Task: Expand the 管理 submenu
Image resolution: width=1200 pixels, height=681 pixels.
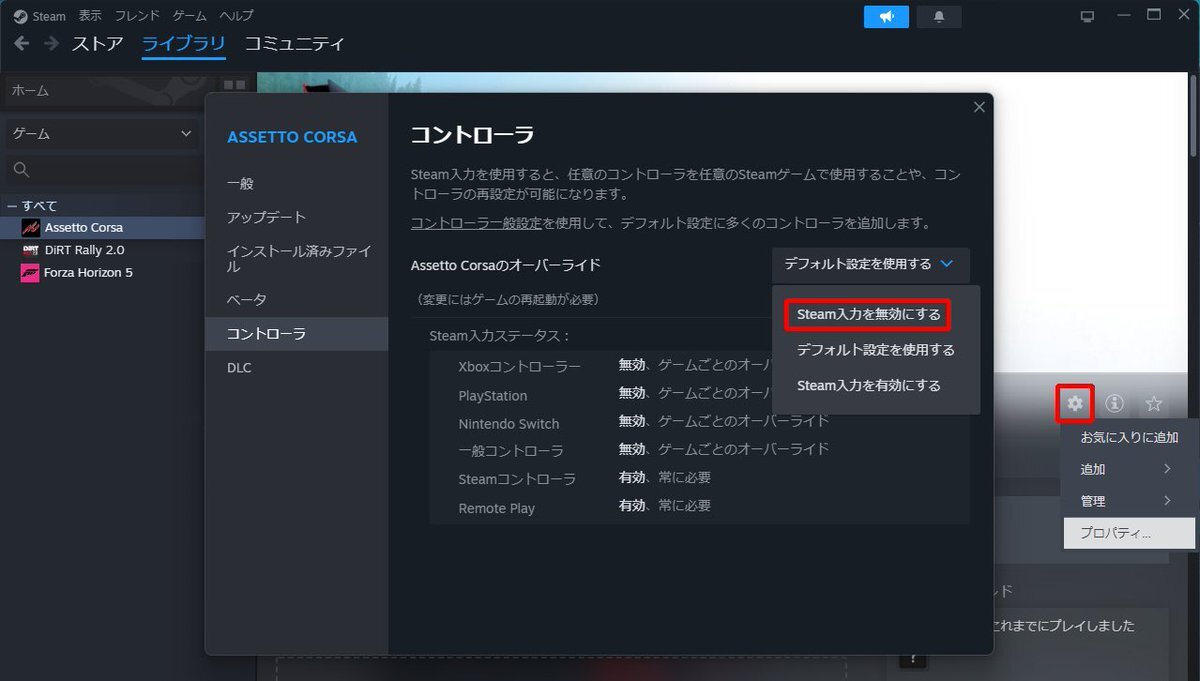Action: (1129, 501)
